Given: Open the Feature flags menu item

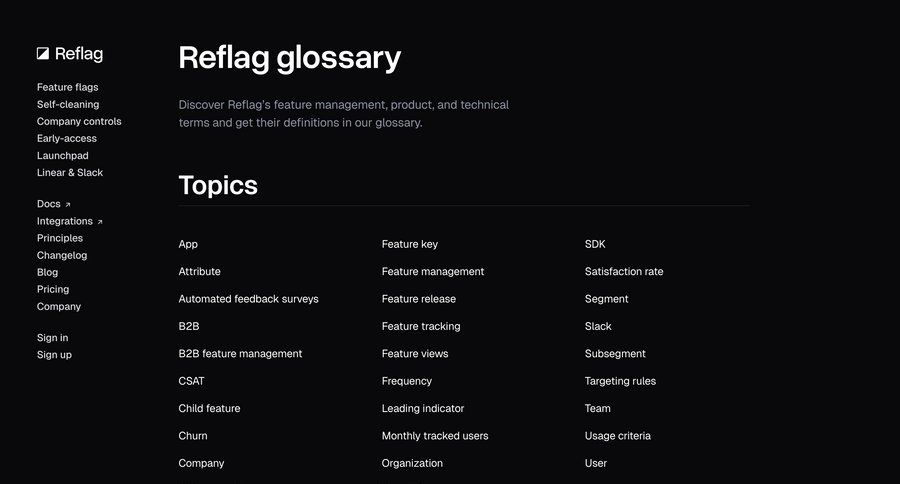Looking at the screenshot, I should click(68, 87).
